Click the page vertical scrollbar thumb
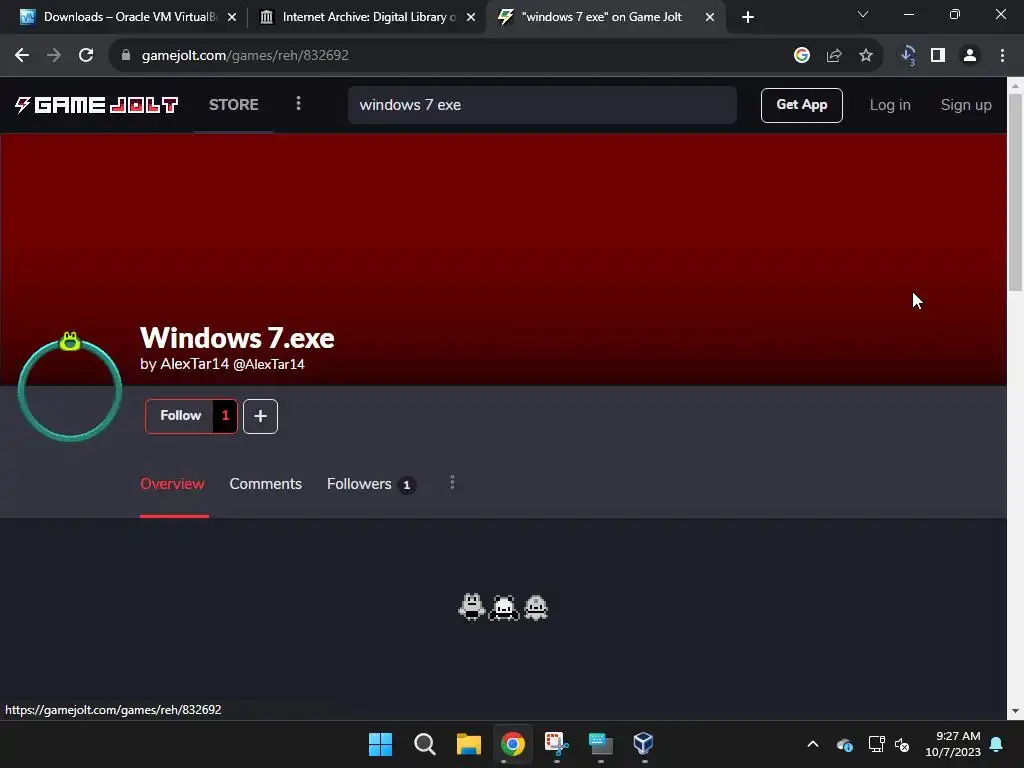The image size is (1024, 768). pyautogui.click(x=1016, y=192)
